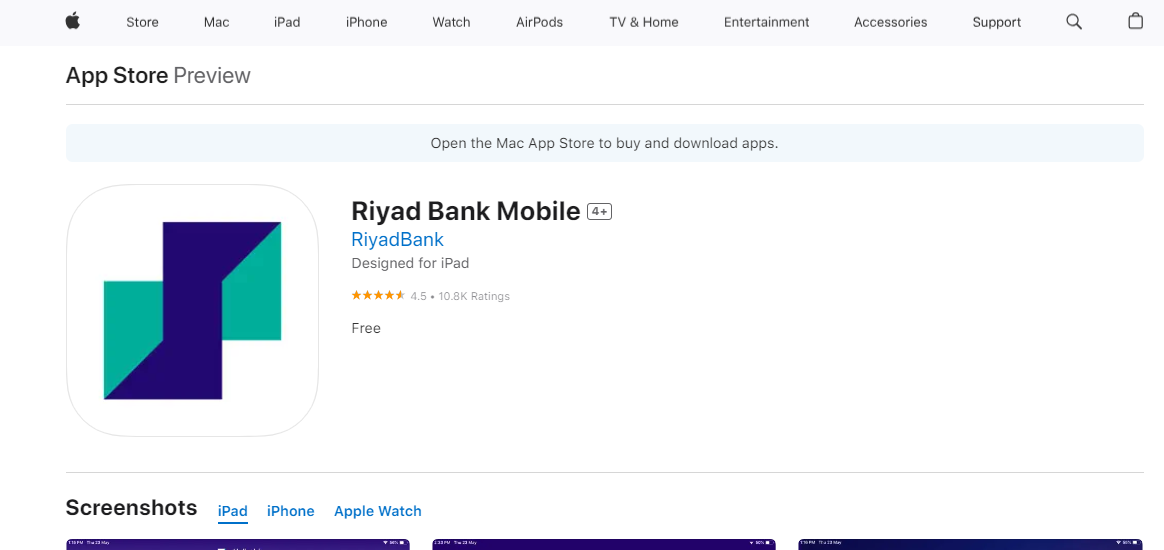Click the Riyad Bank app icon

click(192, 310)
